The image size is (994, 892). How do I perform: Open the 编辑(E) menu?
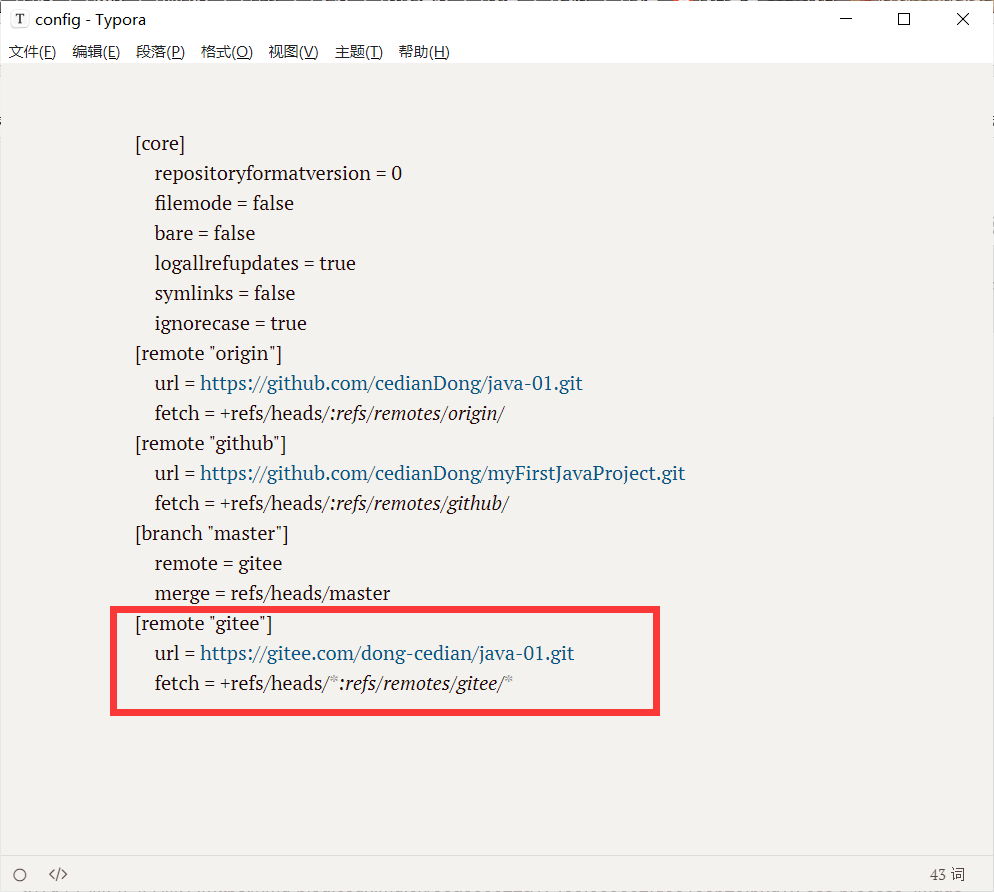pyautogui.click(x=96, y=52)
